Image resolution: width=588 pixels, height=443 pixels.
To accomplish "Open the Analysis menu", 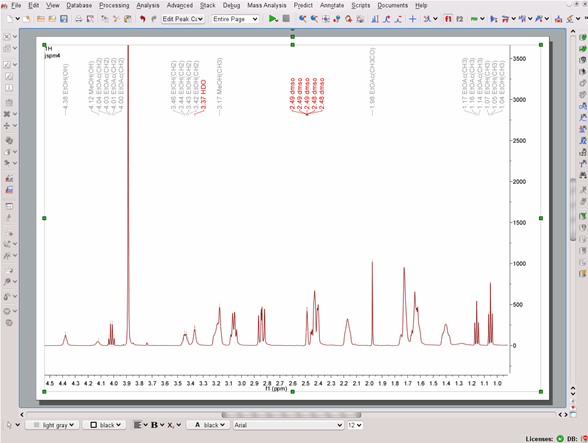I will 148,5.
